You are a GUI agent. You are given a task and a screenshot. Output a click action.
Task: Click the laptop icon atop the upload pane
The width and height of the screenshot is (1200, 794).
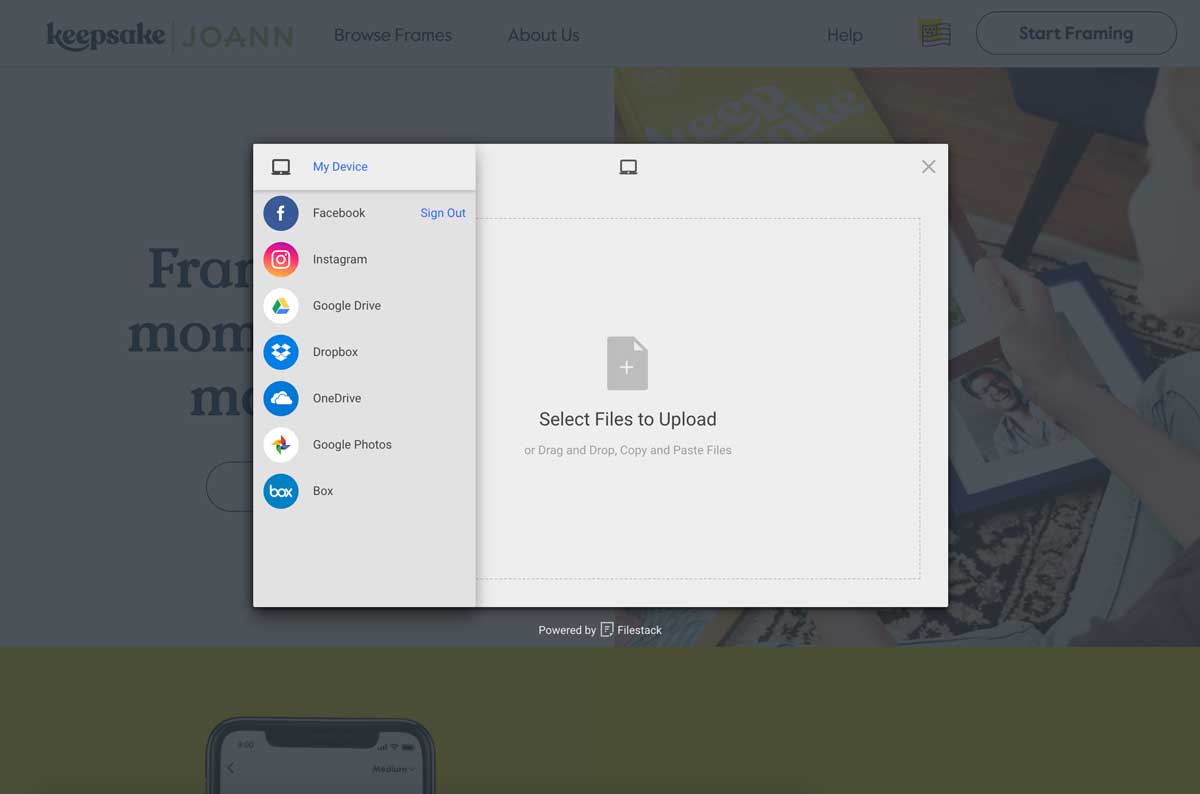pos(628,167)
